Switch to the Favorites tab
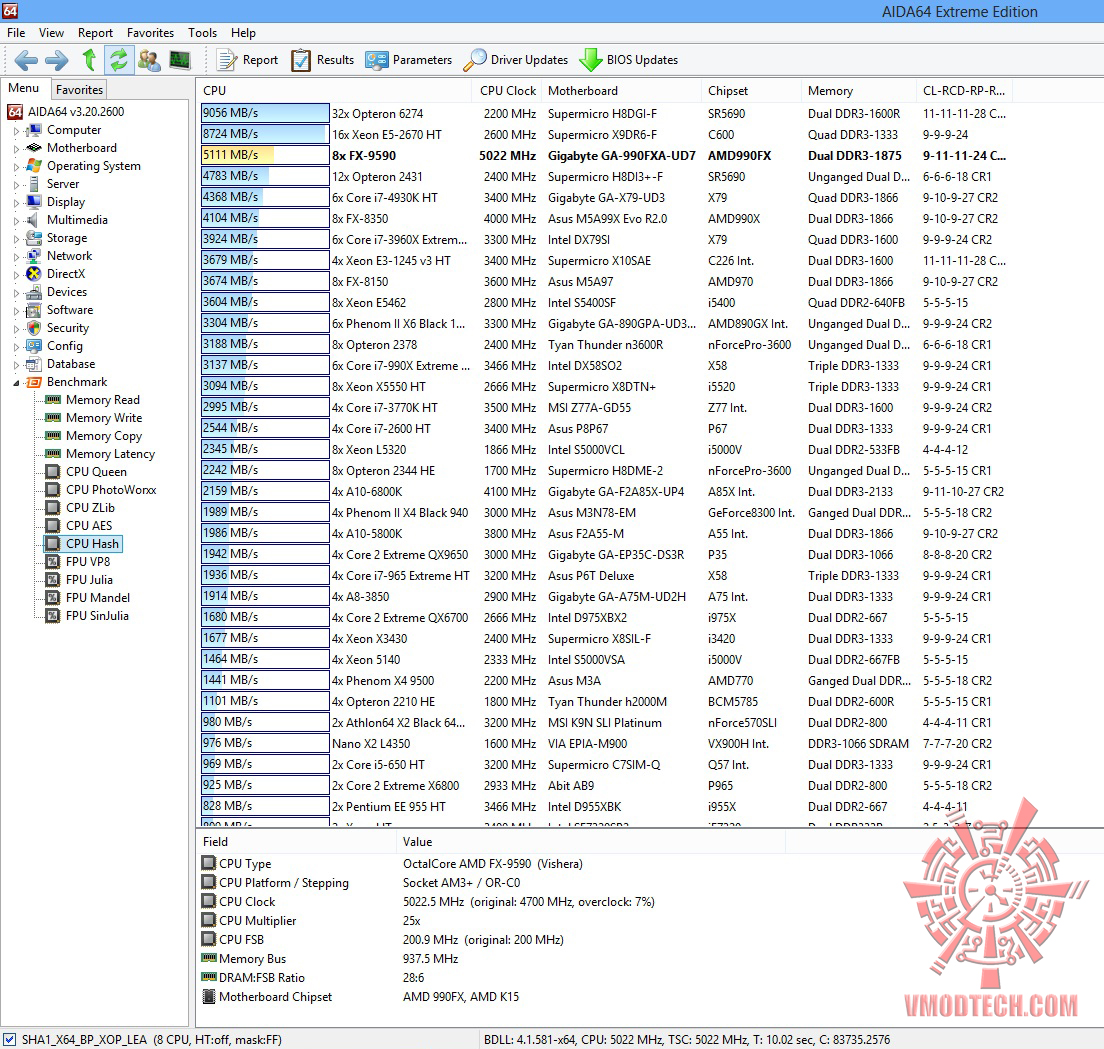Screen dimensions: 1104x1049 coord(80,89)
